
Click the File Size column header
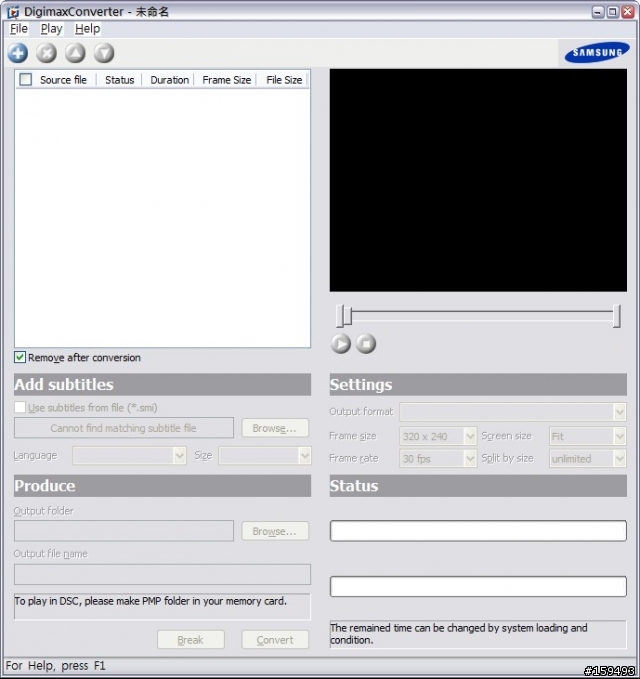tap(284, 80)
